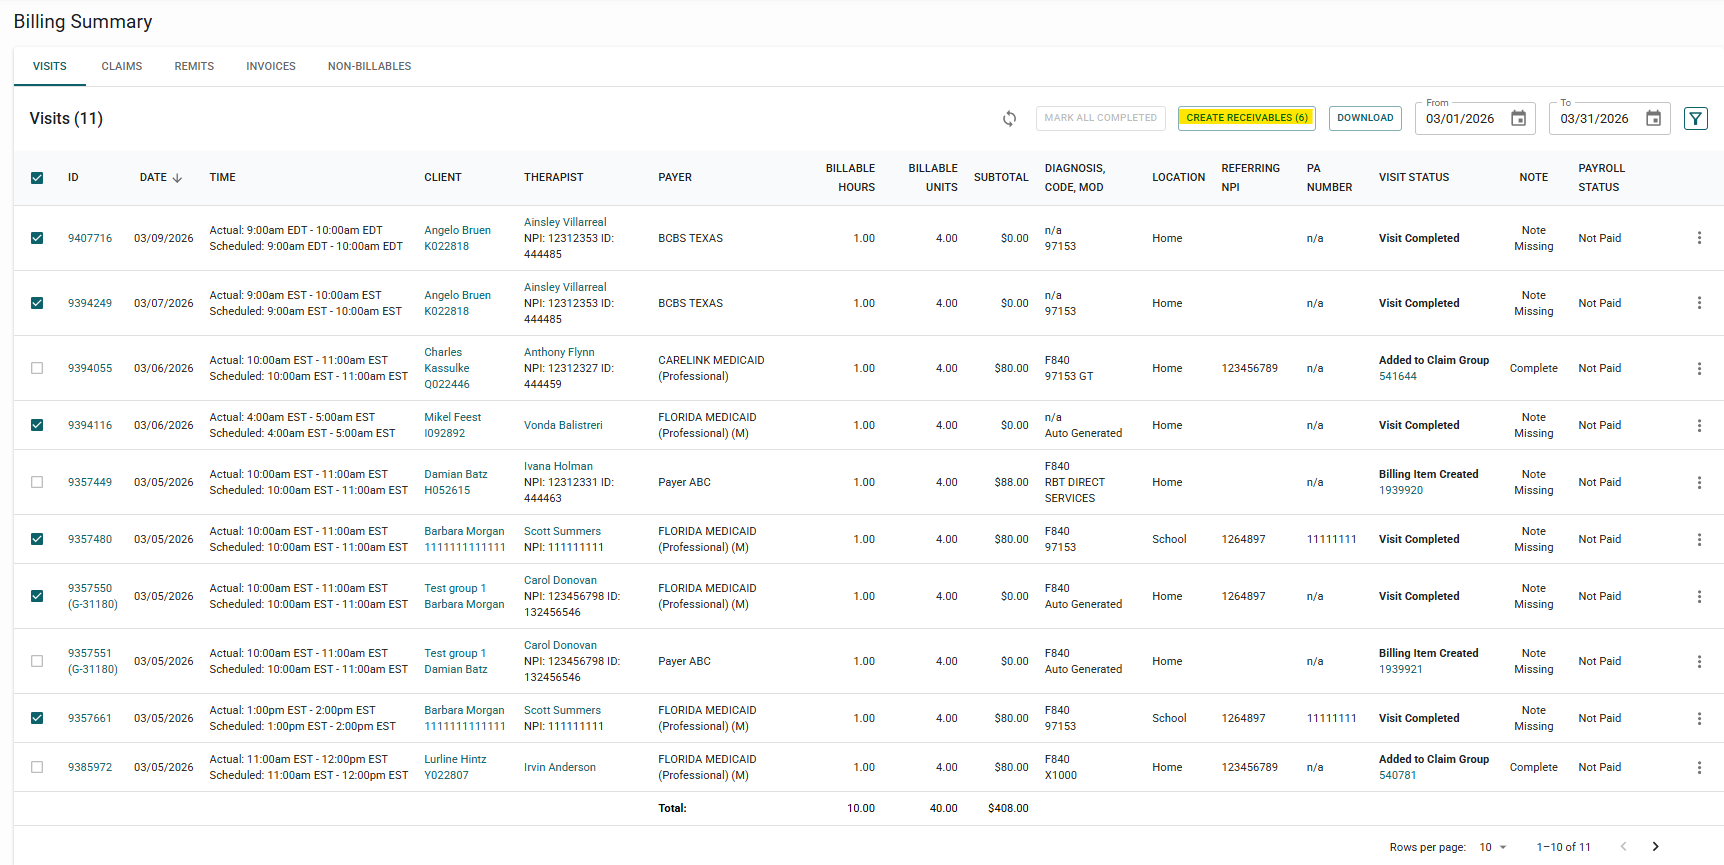Open three-dot menu for visit 9394055
The image size is (1724, 865).
tap(1698, 368)
